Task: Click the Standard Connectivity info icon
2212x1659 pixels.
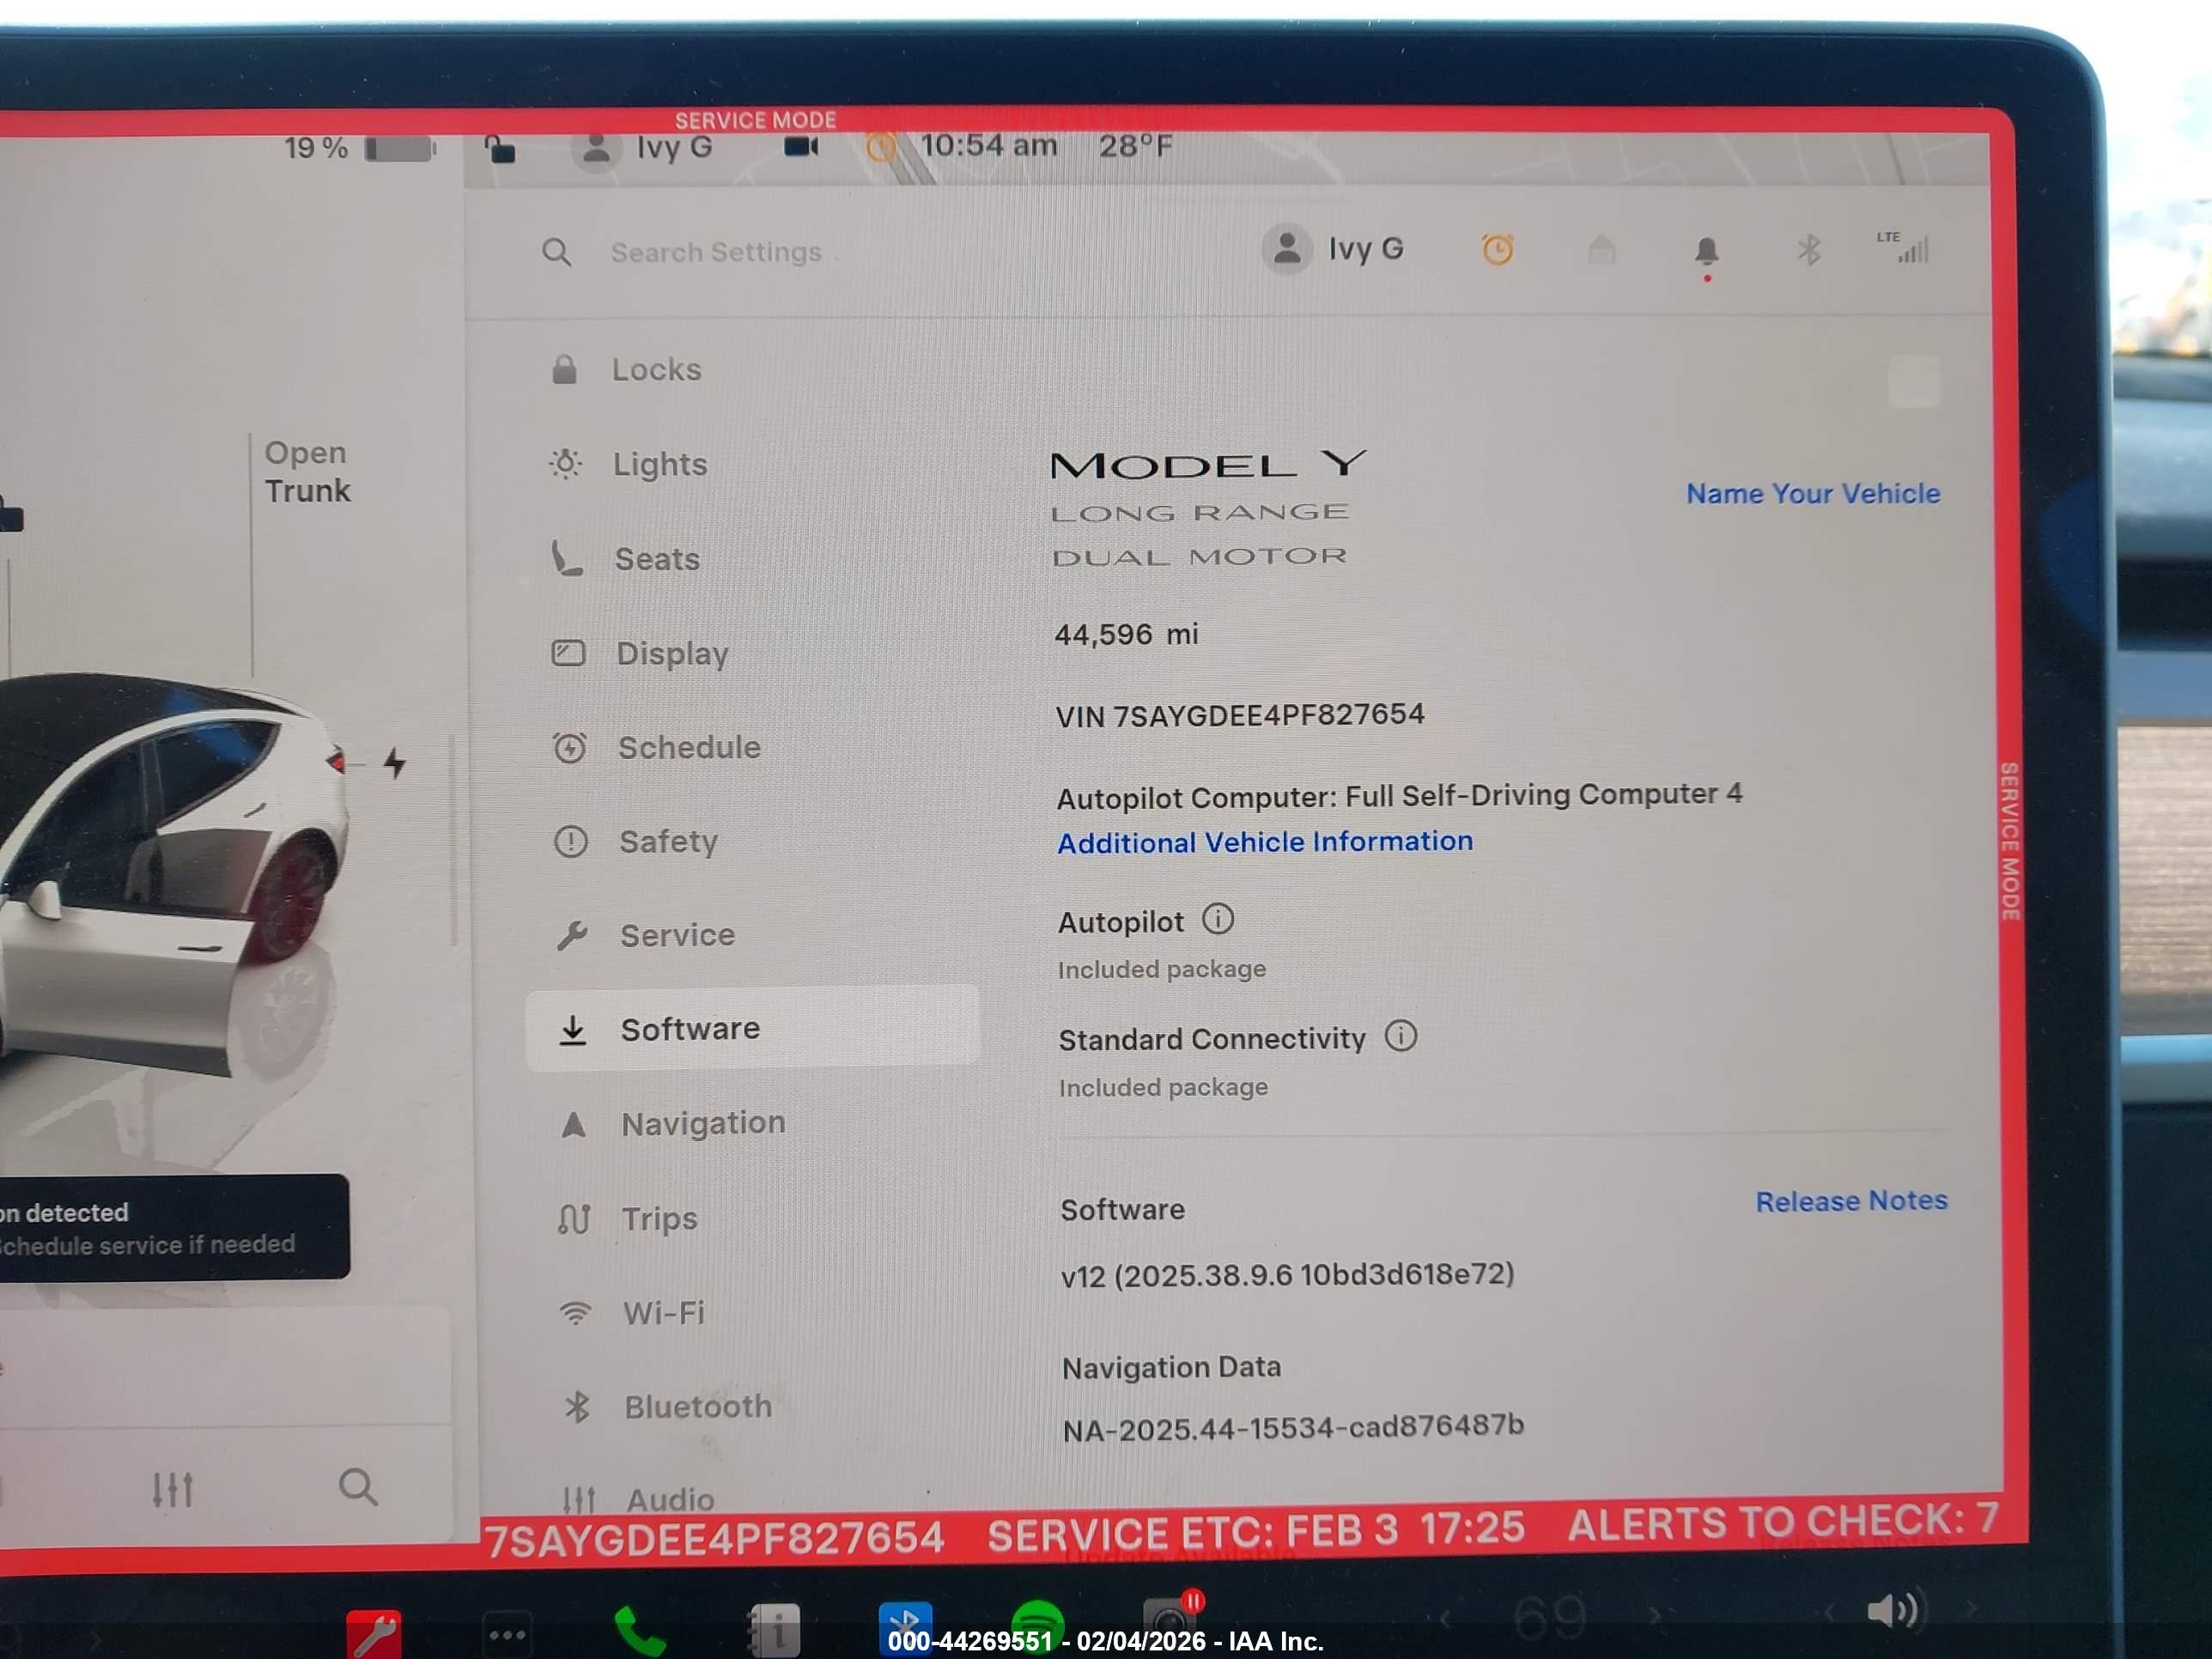Action: [1400, 1035]
